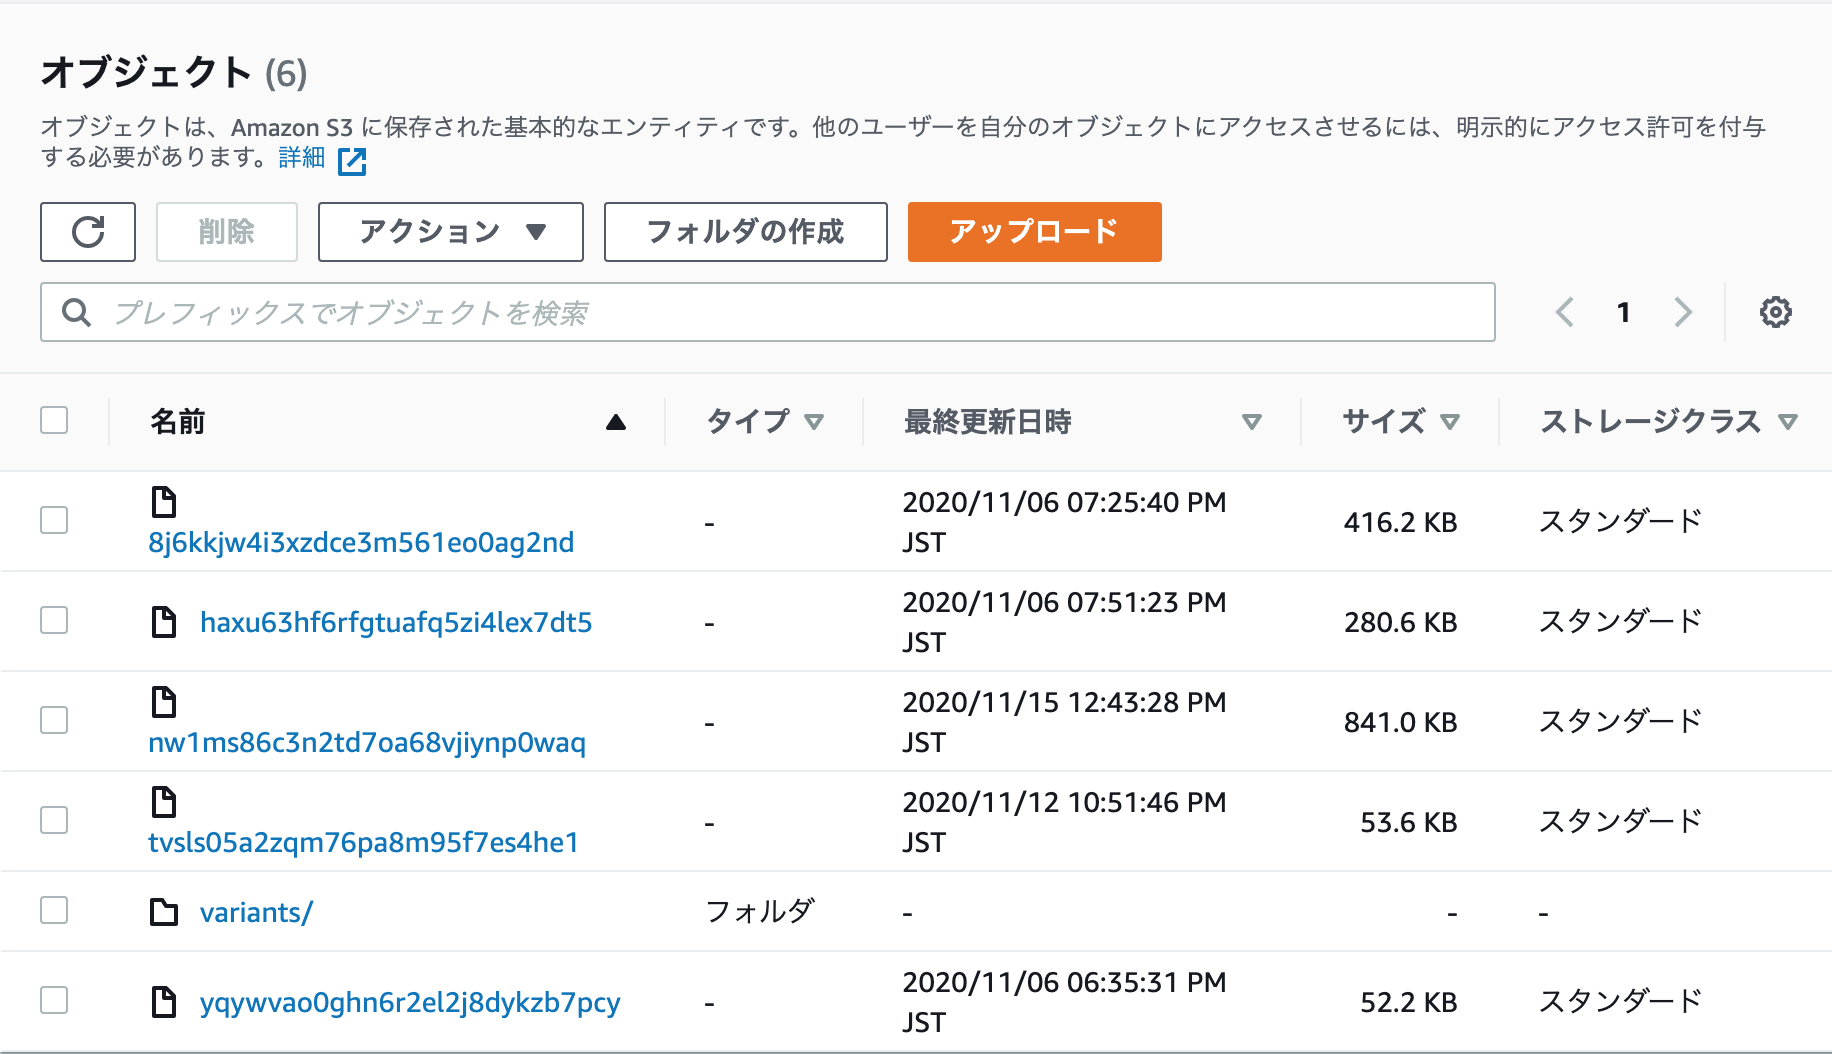Go to next page with right chevron

(1683, 312)
